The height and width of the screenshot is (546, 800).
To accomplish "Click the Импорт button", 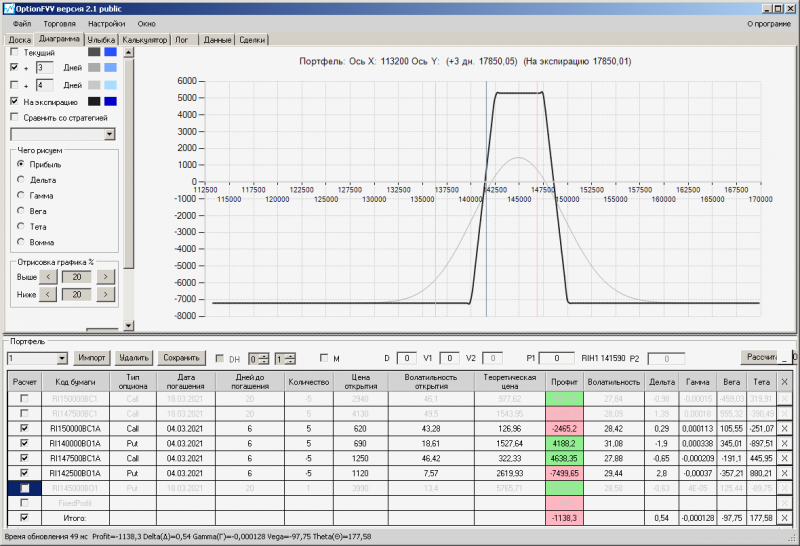I will coord(92,358).
